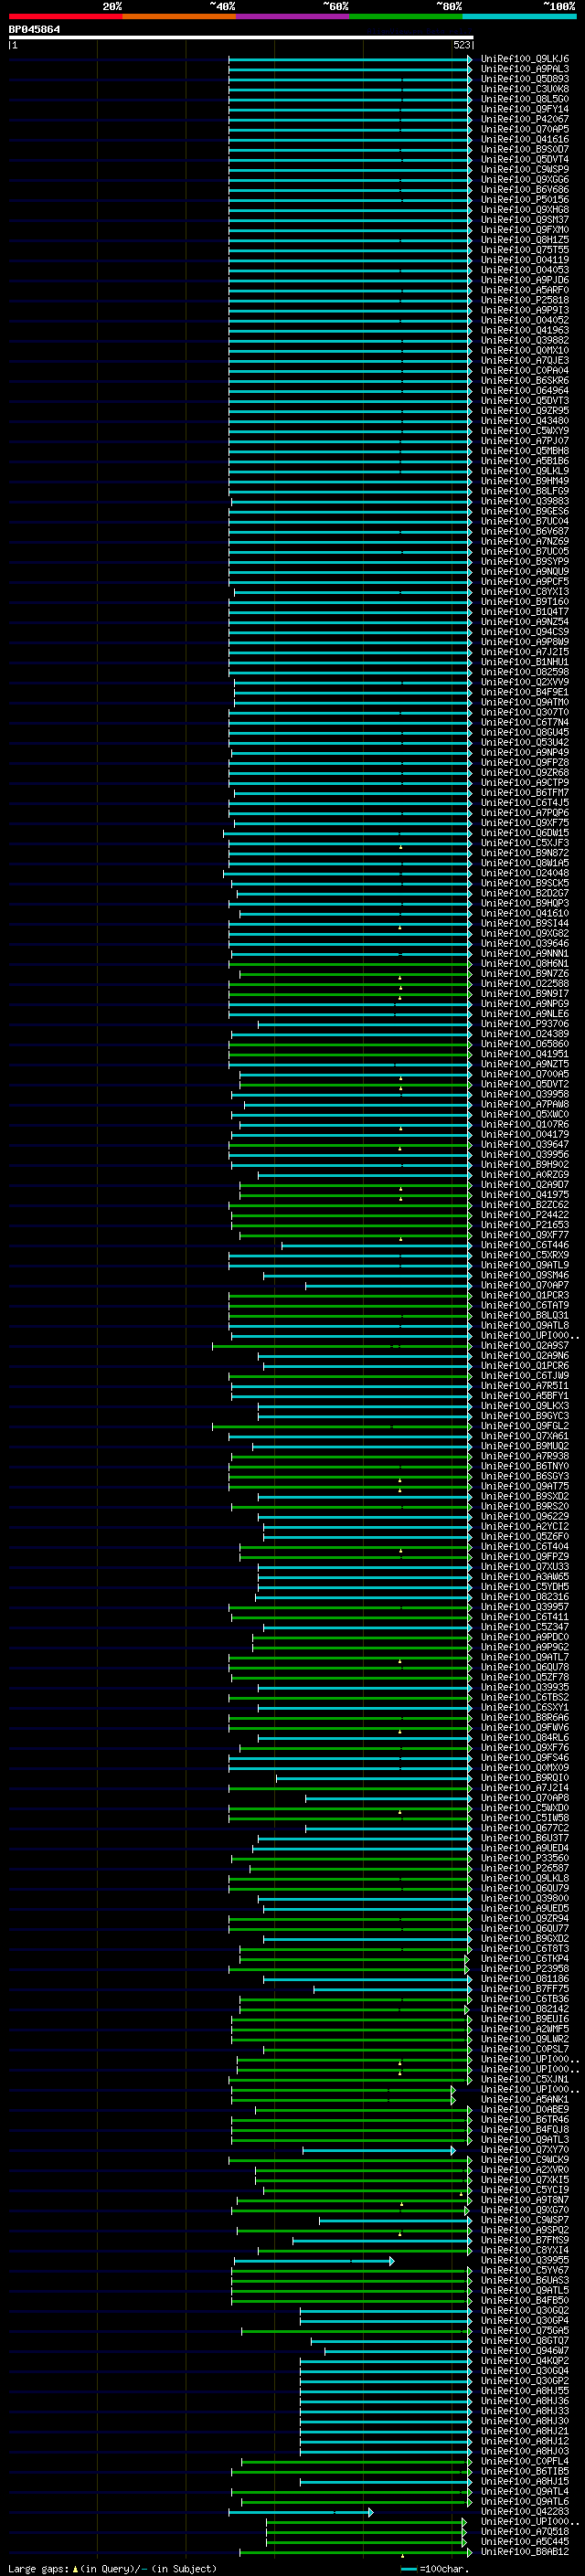Screen dimensions: 585x2576
Task: Choose hit UniRef100_Q75GA5
Action: click(524, 2330)
